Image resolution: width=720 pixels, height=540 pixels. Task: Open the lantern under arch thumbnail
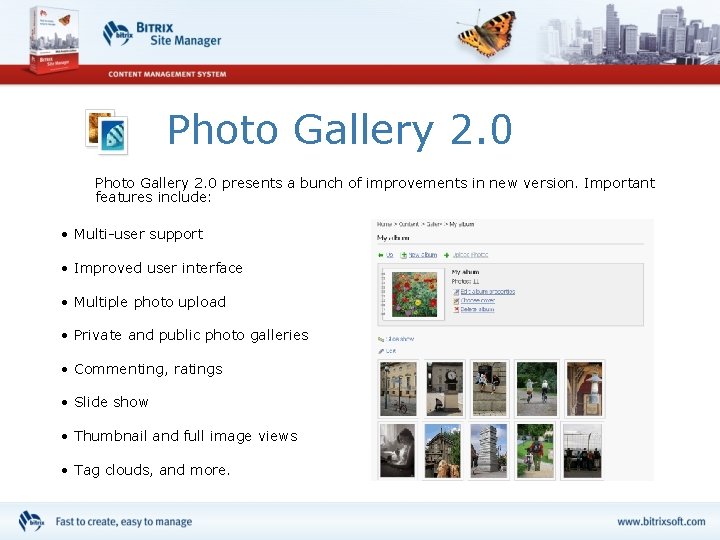point(584,388)
